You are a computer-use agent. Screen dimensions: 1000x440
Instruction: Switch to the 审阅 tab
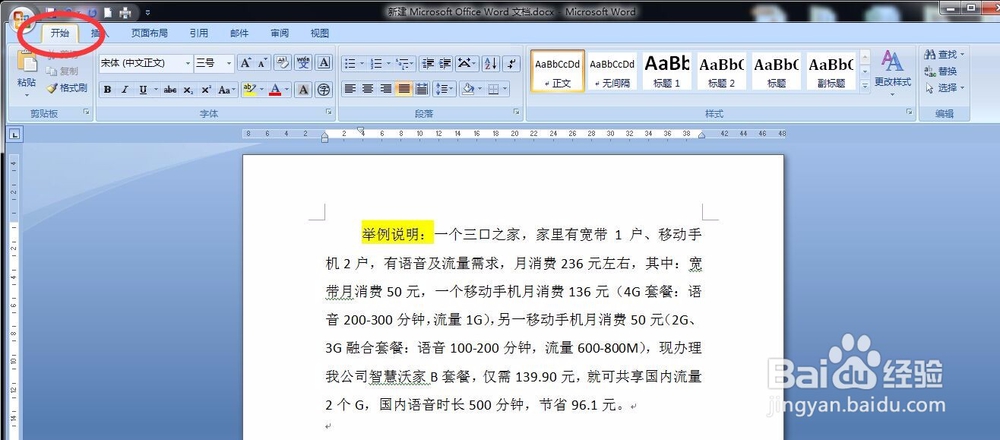click(279, 33)
